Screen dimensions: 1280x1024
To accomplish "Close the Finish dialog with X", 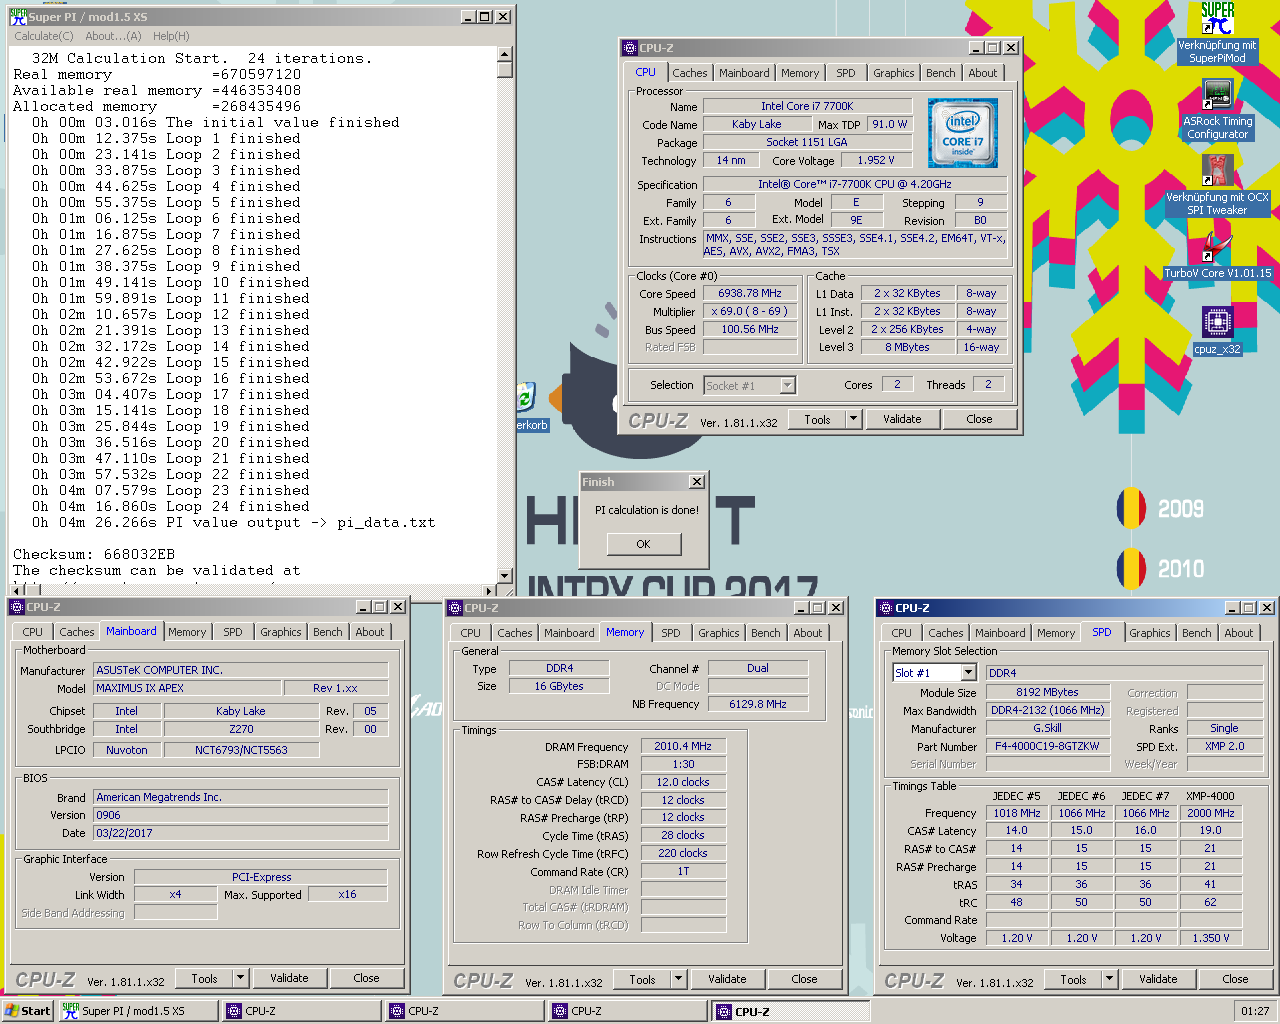I will (x=697, y=482).
